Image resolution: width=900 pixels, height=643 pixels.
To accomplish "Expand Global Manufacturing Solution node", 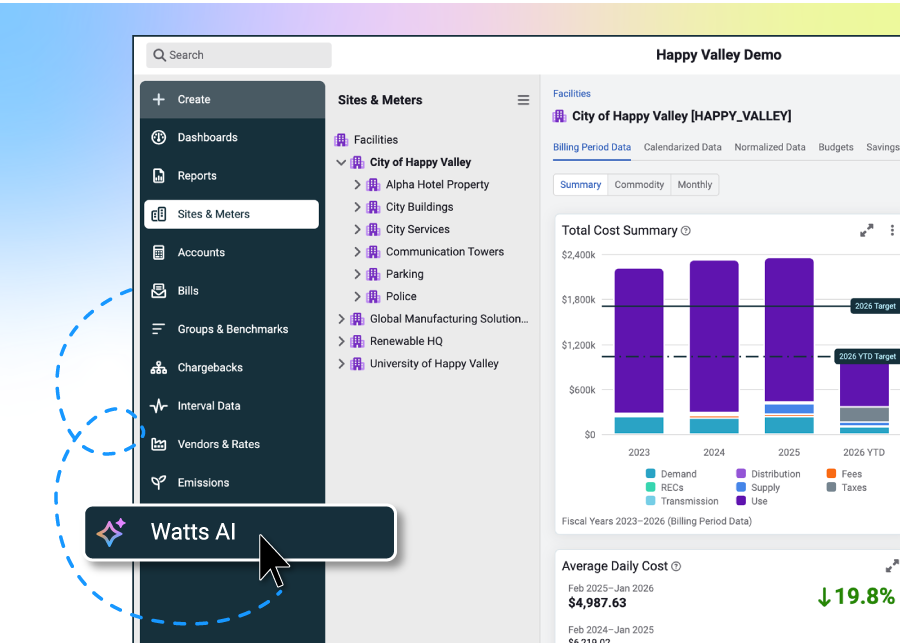I will coord(341,319).
